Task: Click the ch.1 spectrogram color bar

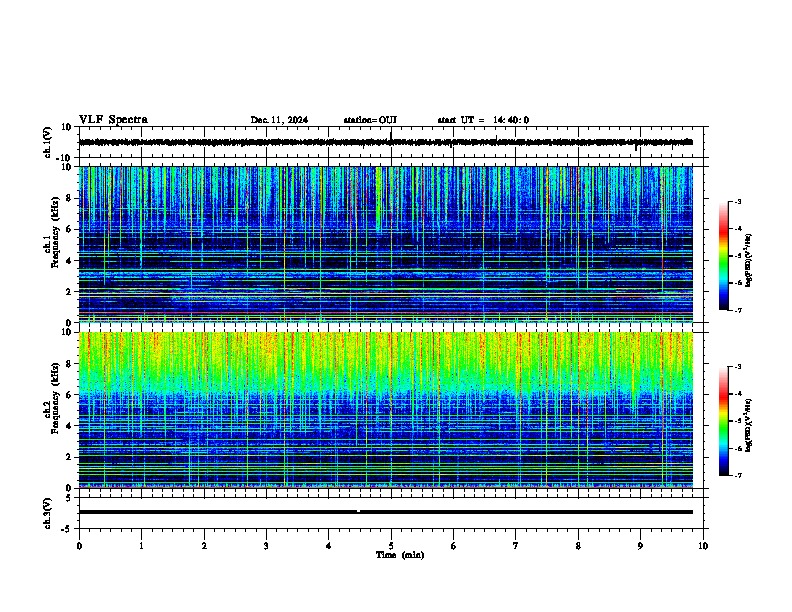Action: point(724,256)
